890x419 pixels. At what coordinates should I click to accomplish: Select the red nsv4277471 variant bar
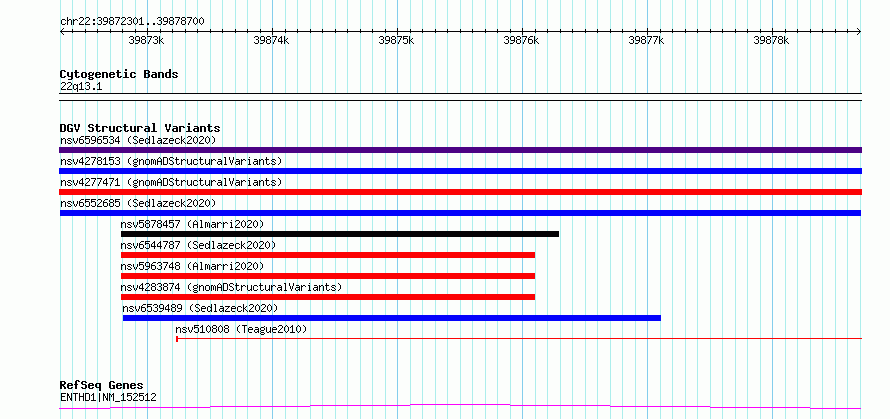460,192
